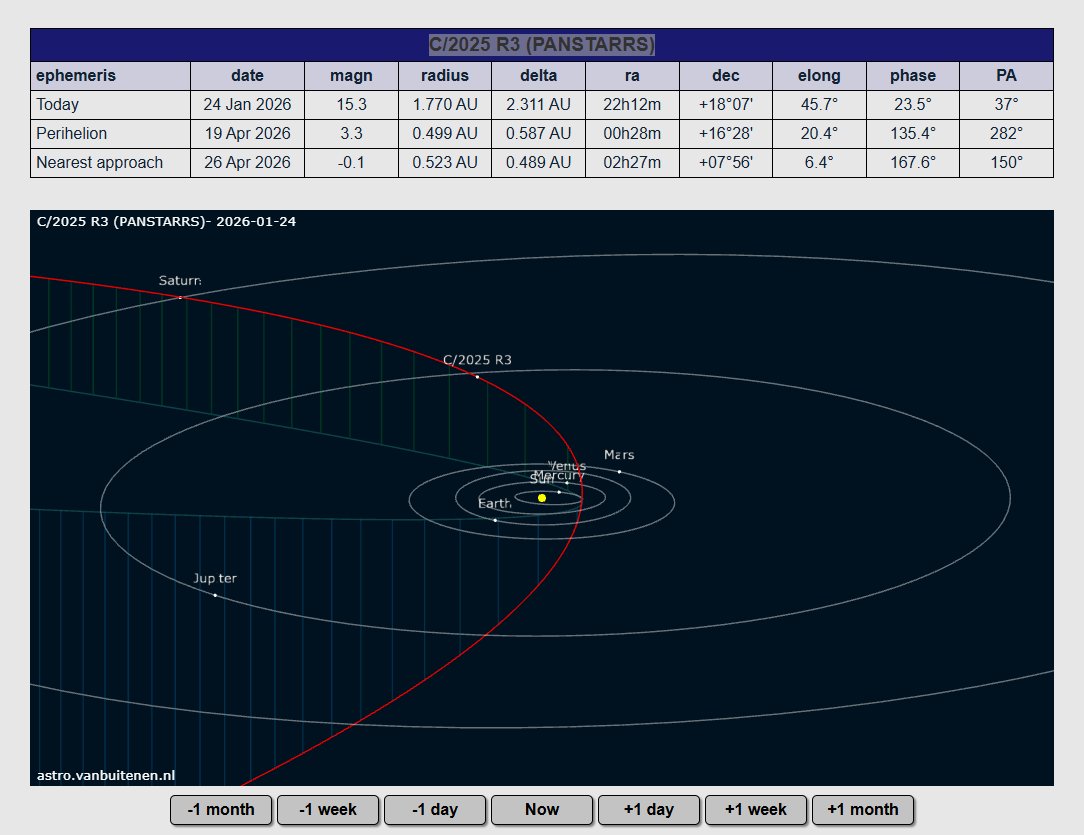The height and width of the screenshot is (835, 1084).
Task: Step back one week in time
Action: tap(328, 809)
